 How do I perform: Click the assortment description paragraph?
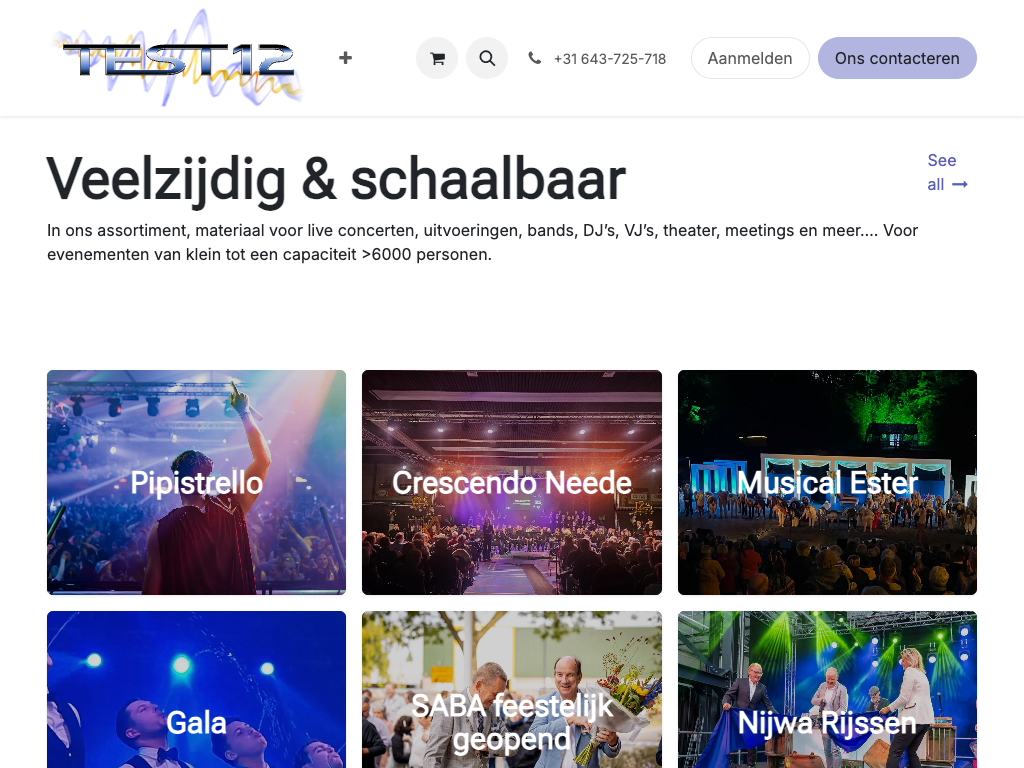[483, 242]
